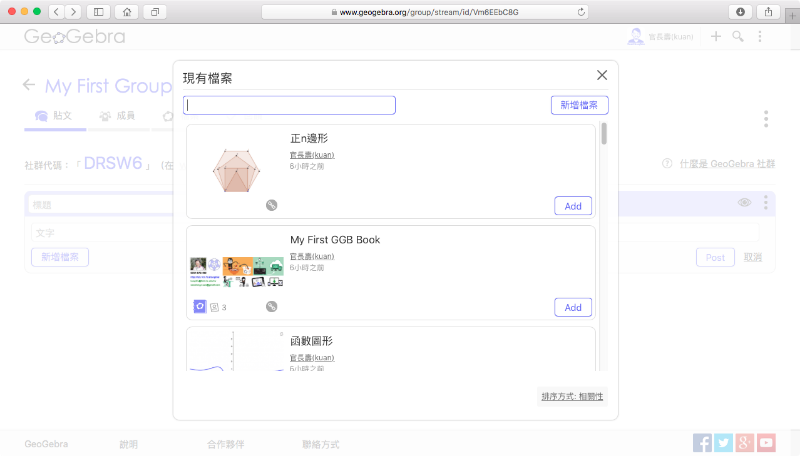This screenshot has height=456, width=800.
Task: Open the 函數圖形 title
Action: pos(311,341)
